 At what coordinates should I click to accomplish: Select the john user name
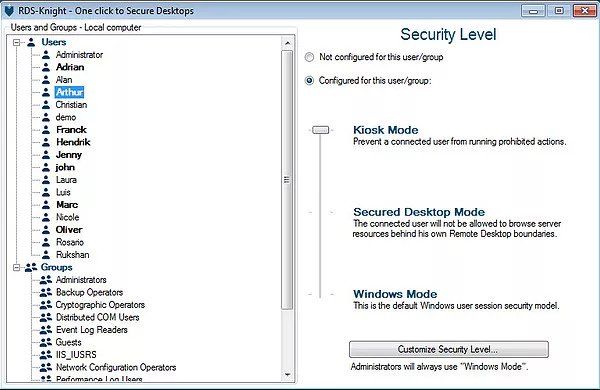click(65, 167)
